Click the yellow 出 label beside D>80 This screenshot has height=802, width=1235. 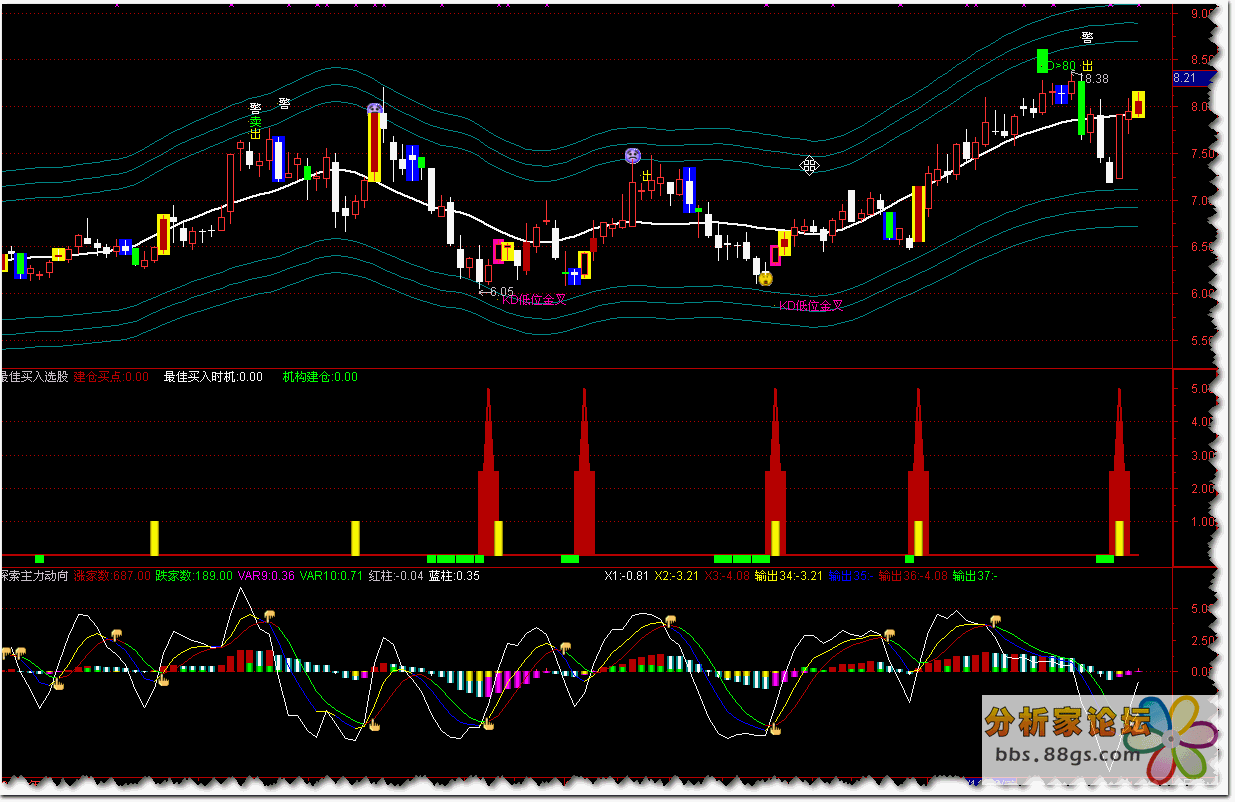(x=1087, y=66)
